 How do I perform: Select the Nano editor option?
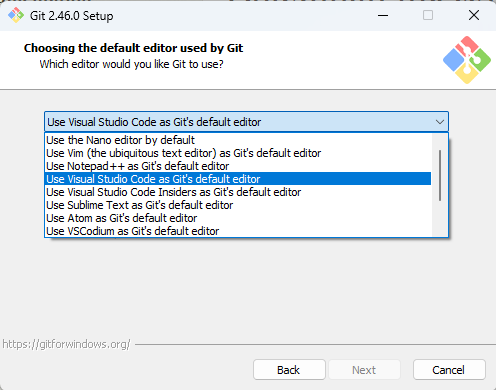pos(238,140)
